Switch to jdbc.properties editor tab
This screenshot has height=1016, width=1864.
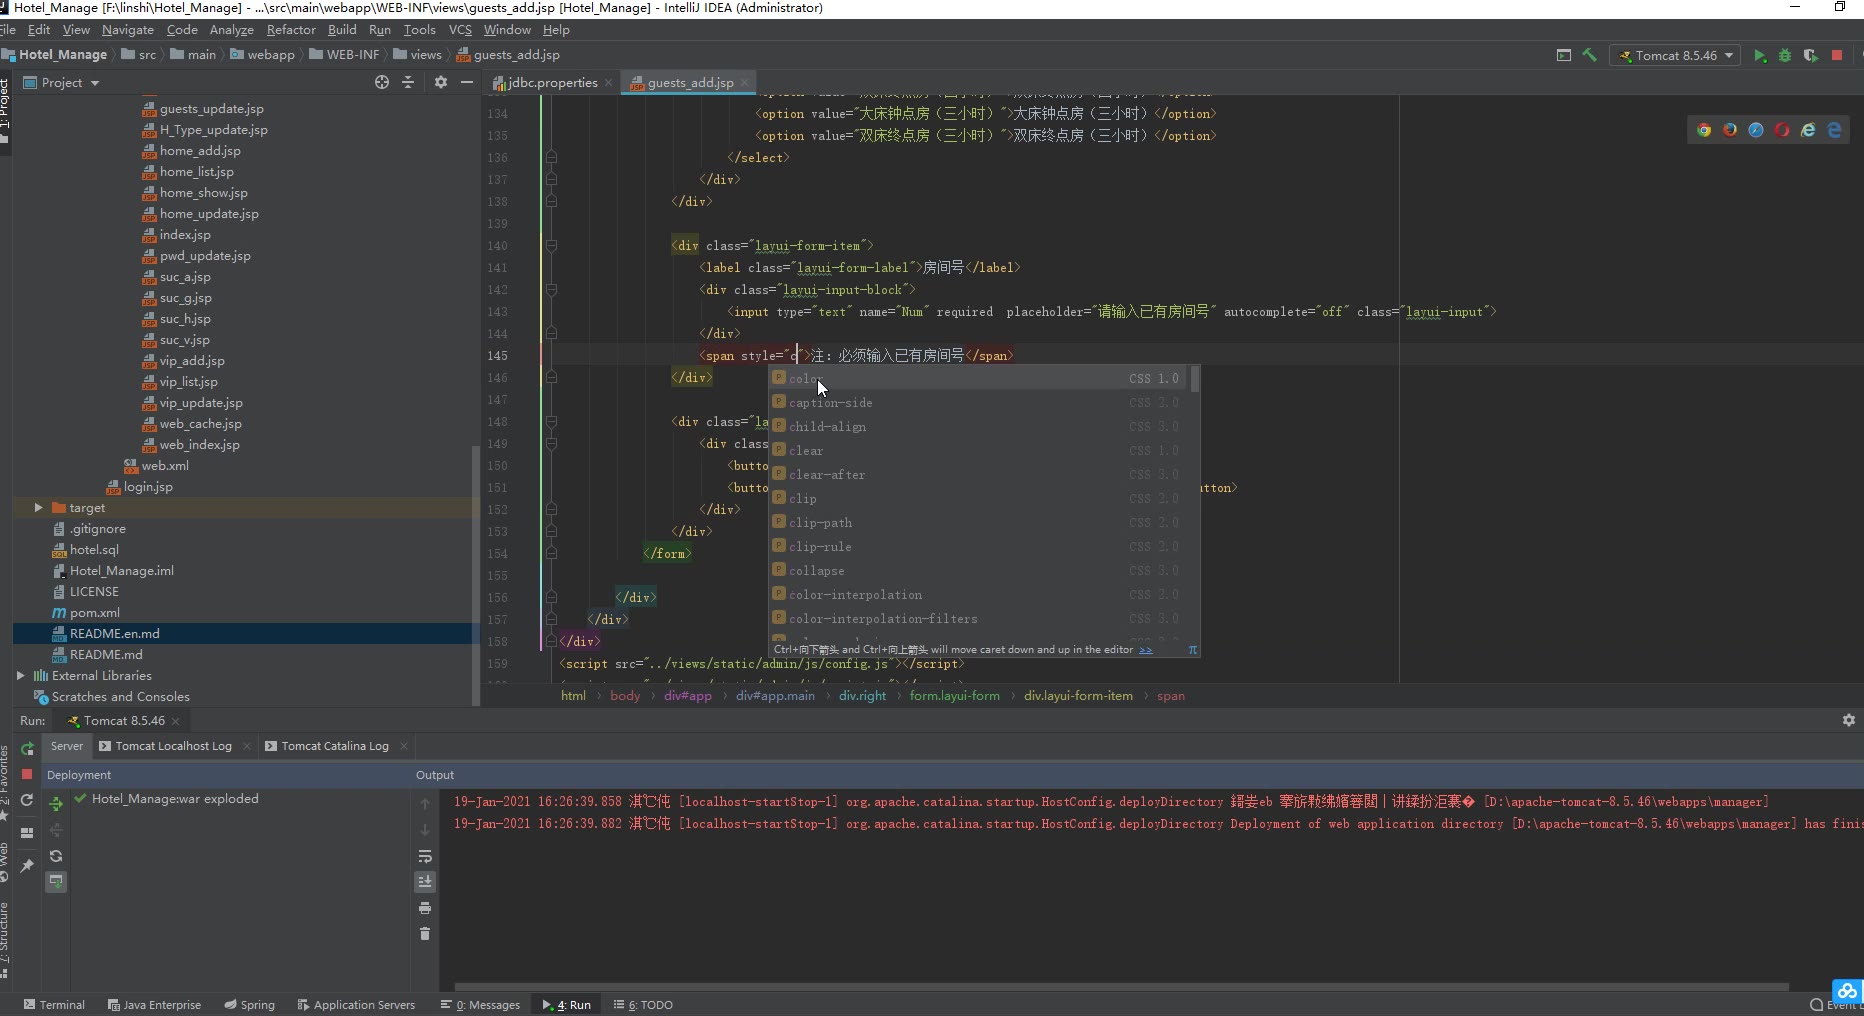tap(552, 83)
